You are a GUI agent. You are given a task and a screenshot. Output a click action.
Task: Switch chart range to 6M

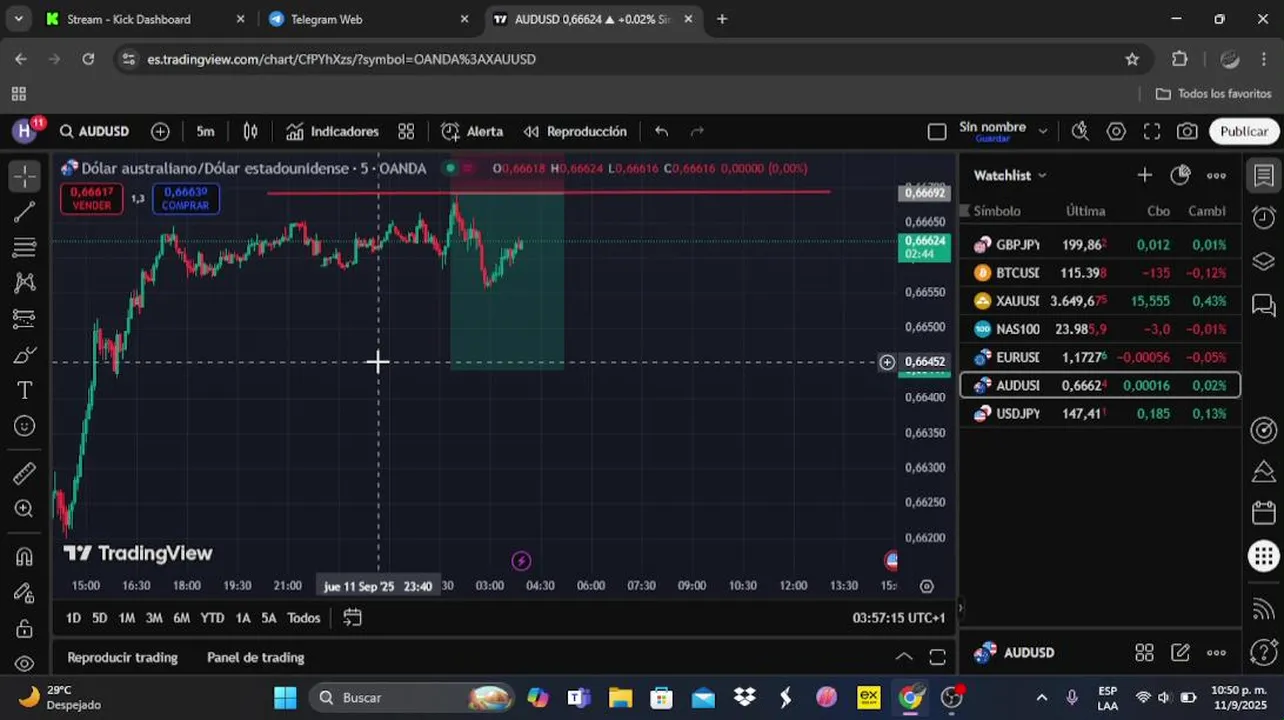click(x=181, y=618)
